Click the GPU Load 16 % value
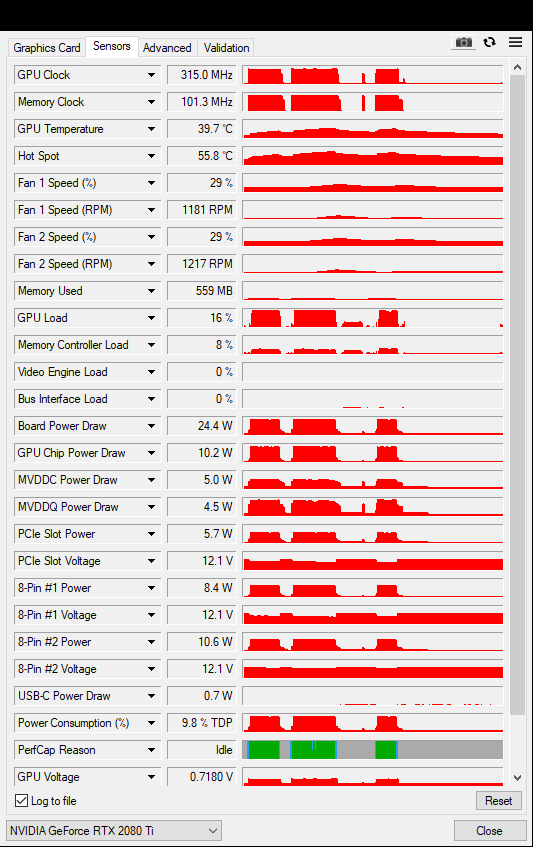Image resolution: width=533 pixels, height=847 pixels. point(202,318)
